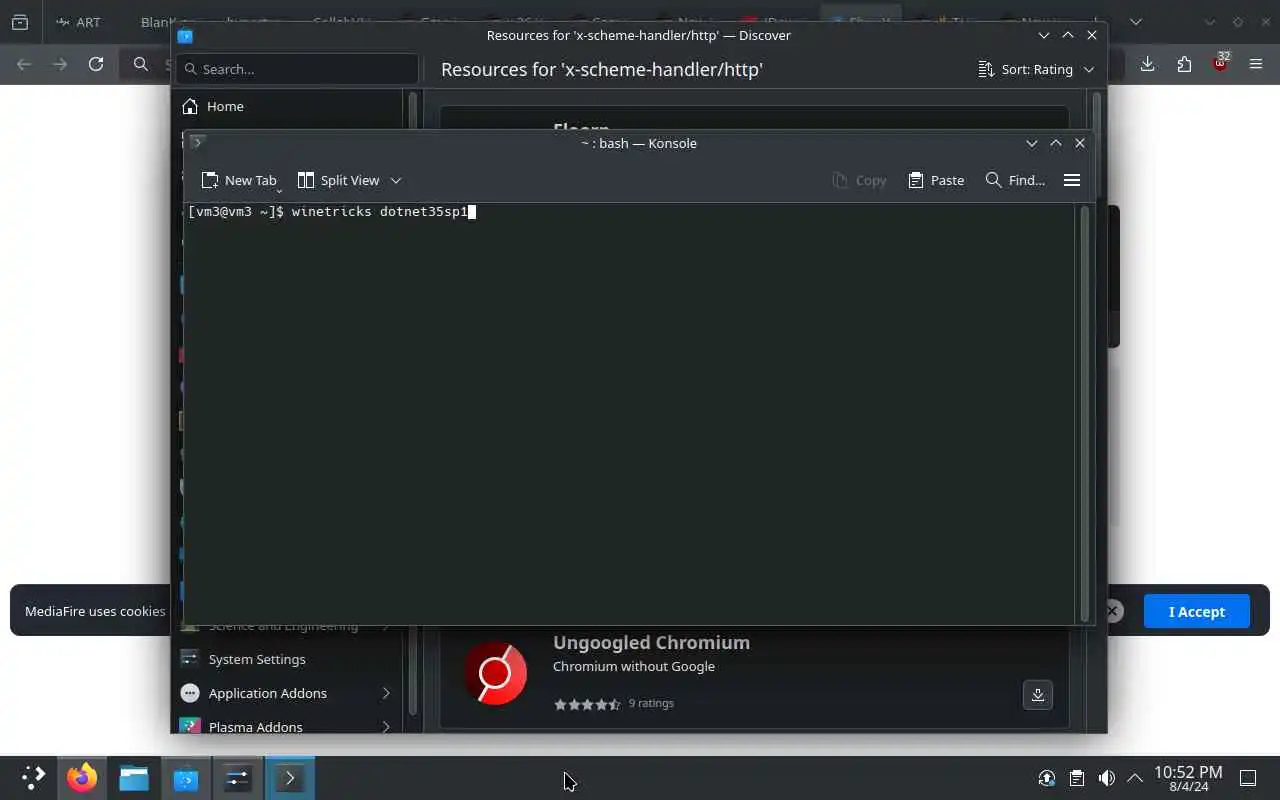Open the Ungoogled Chromium title
Screen dimensions: 1280x800
tap(651, 642)
